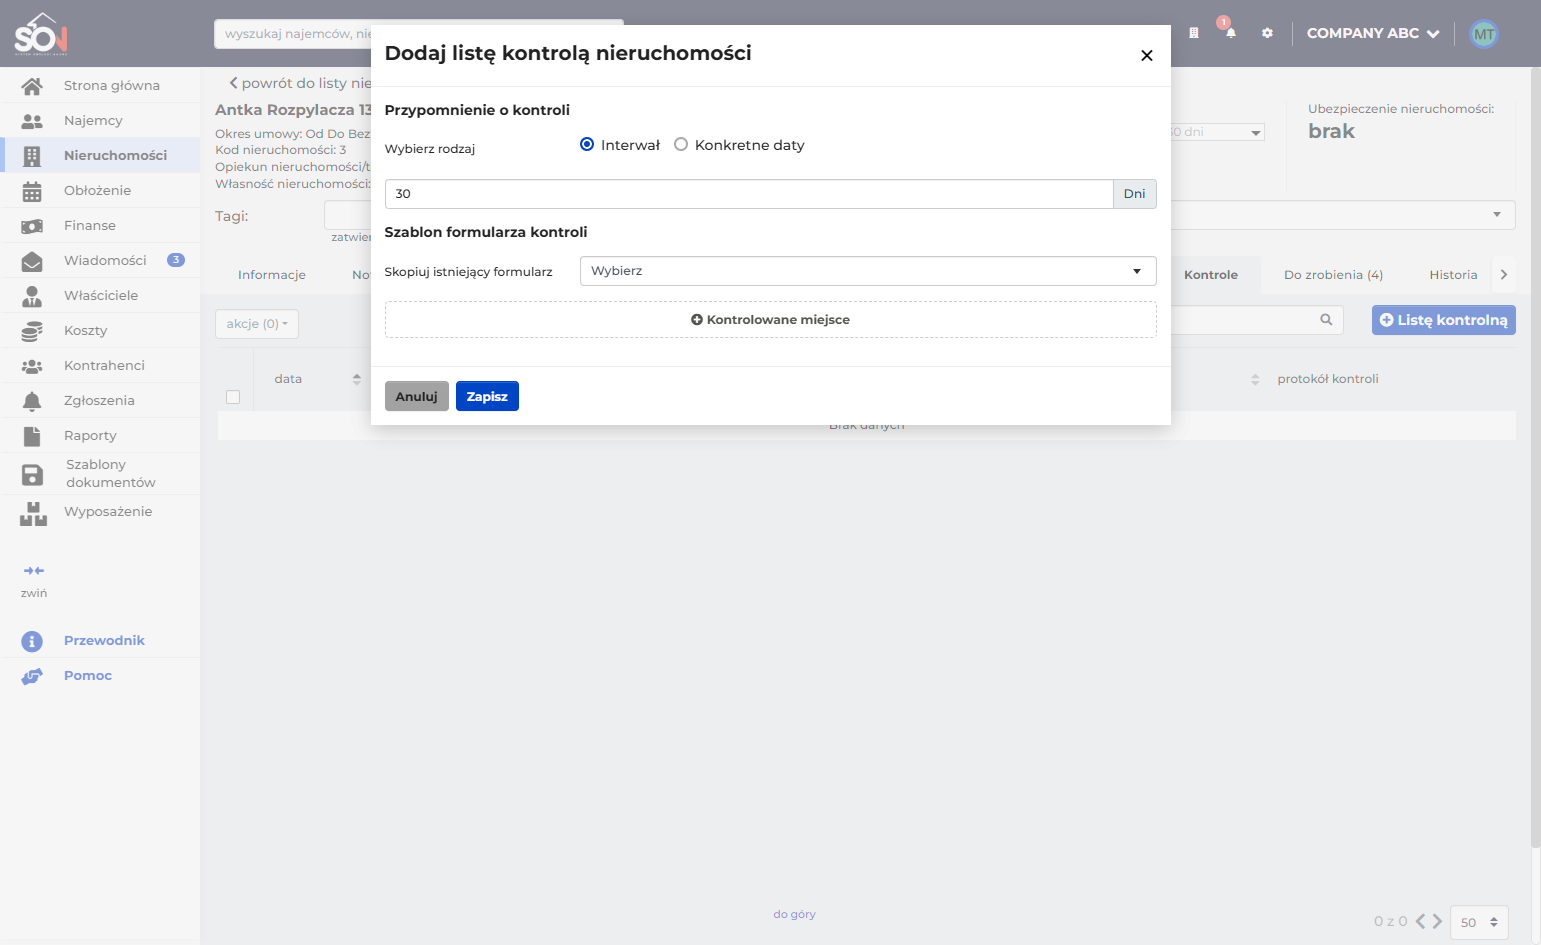This screenshot has width=1541, height=945.
Task: Open notifications bell in top bar
Action: [x=1230, y=33]
